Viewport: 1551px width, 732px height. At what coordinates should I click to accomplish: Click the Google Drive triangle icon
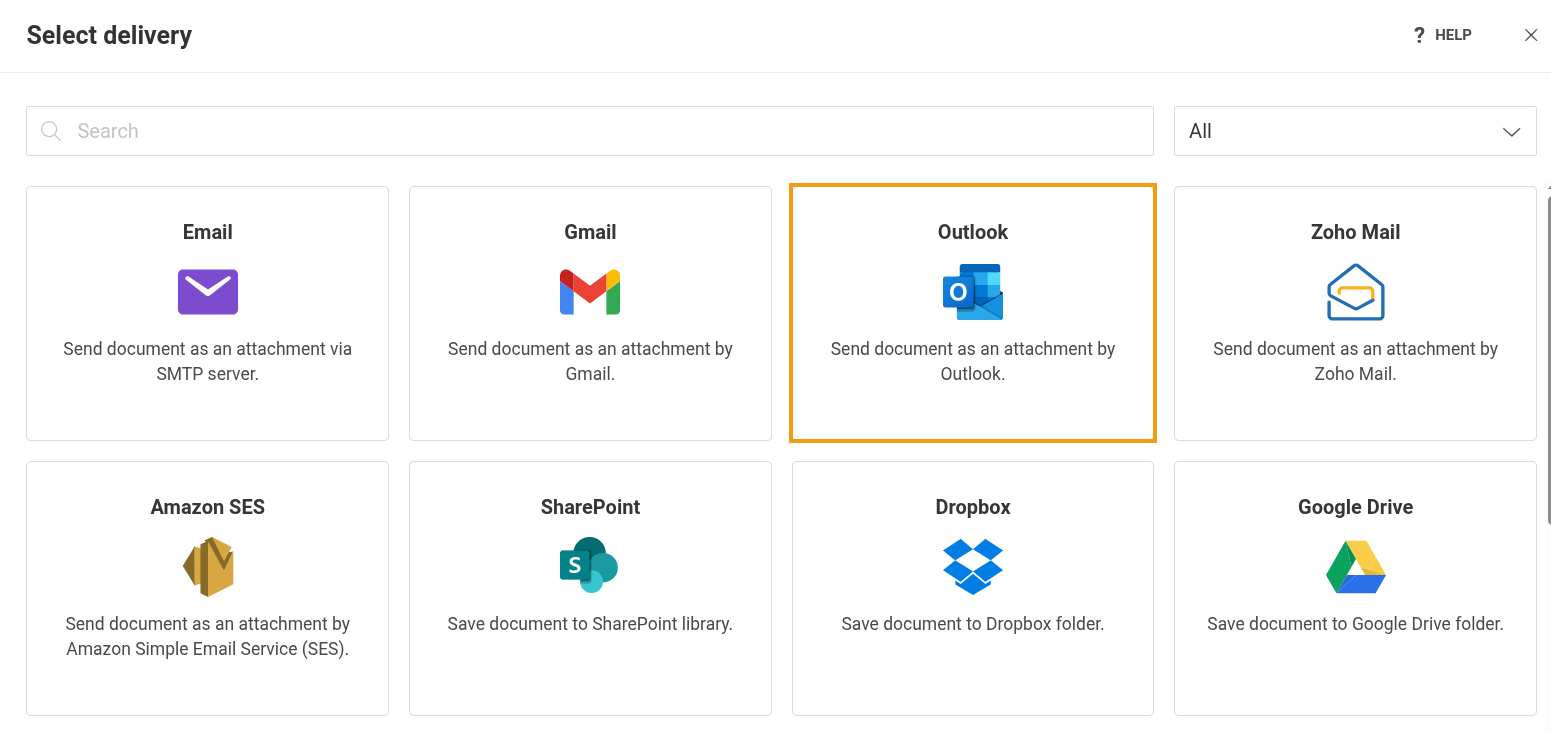pos(1355,567)
